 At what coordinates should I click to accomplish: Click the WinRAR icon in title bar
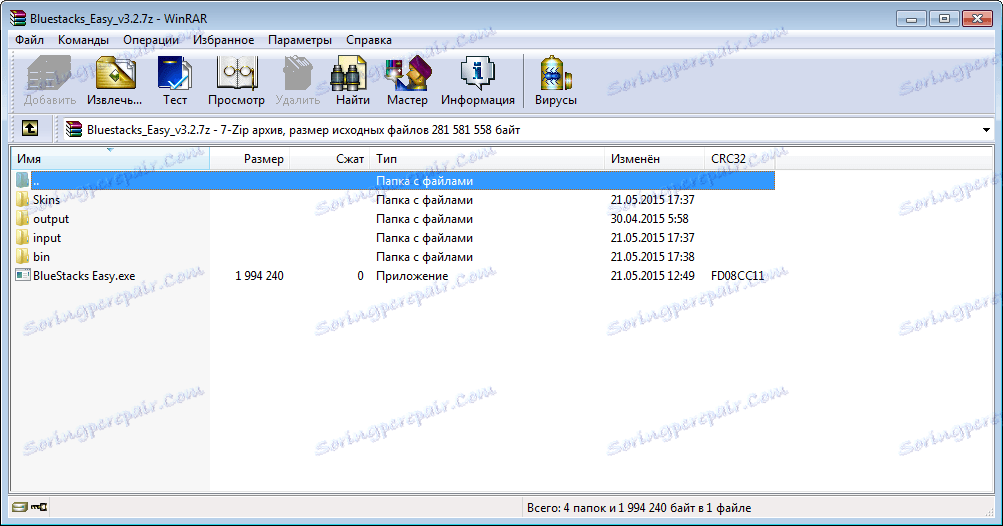[19, 19]
